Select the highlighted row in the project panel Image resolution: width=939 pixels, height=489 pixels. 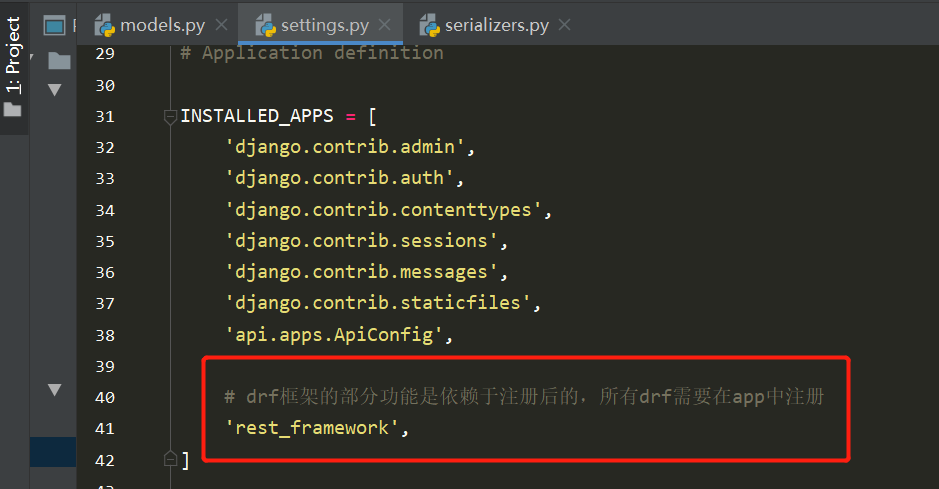(x=53, y=452)
